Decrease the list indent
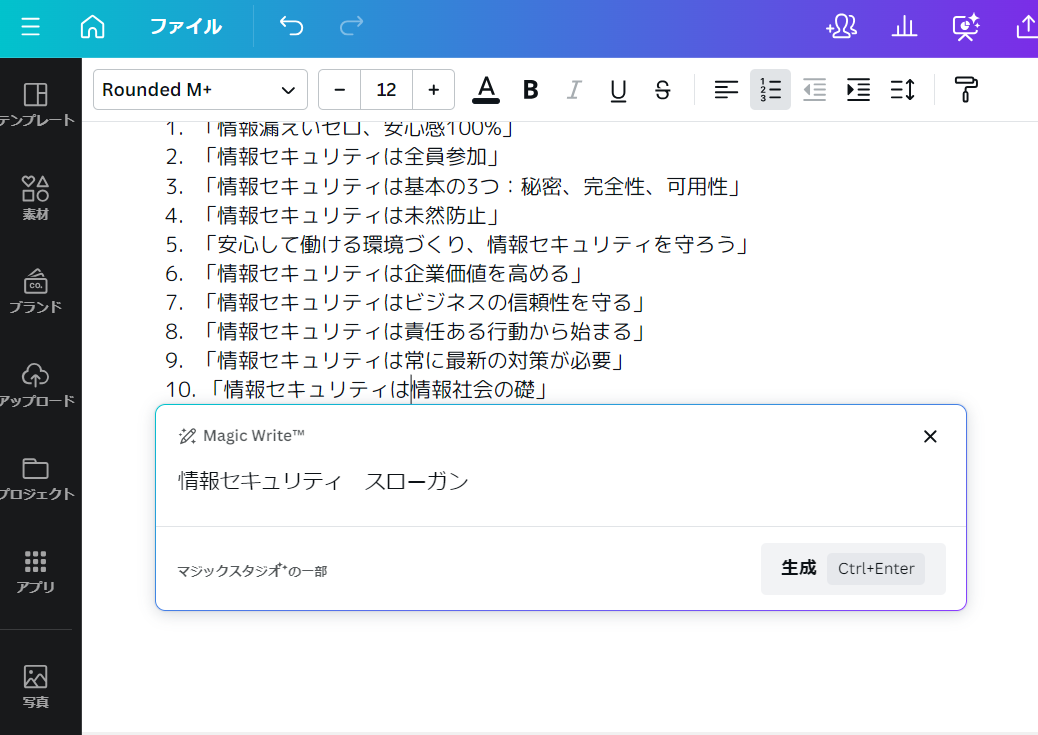This screenshot has width=1038, height=735. click(x=814, y=89)
